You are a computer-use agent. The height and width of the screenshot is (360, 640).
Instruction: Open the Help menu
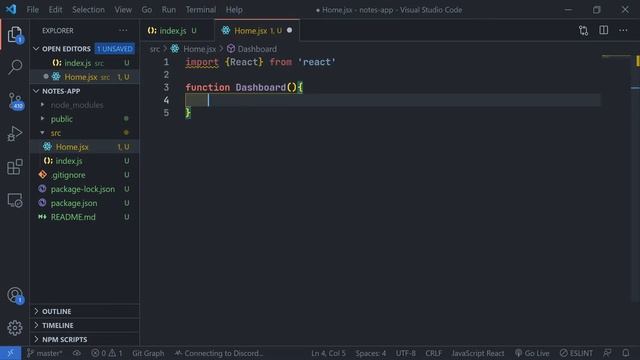coord(234,9)
